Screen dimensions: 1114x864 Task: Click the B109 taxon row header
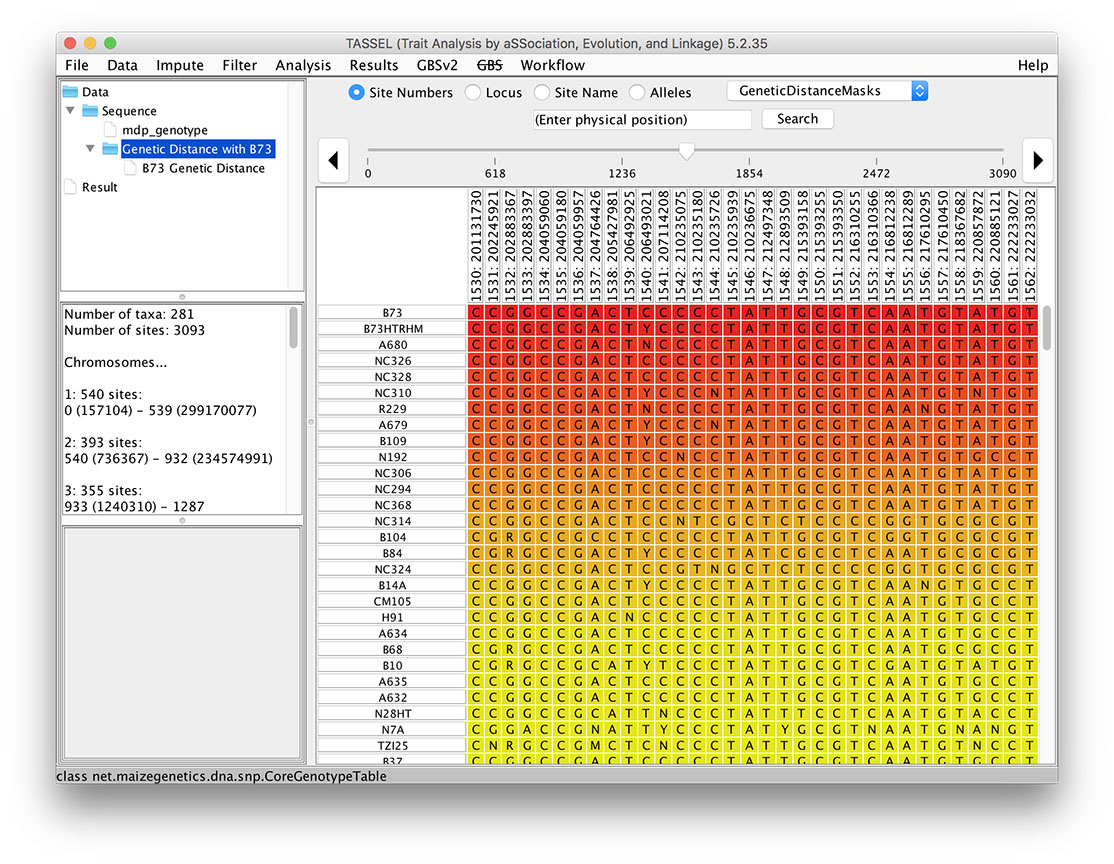(x=392, y=441)
